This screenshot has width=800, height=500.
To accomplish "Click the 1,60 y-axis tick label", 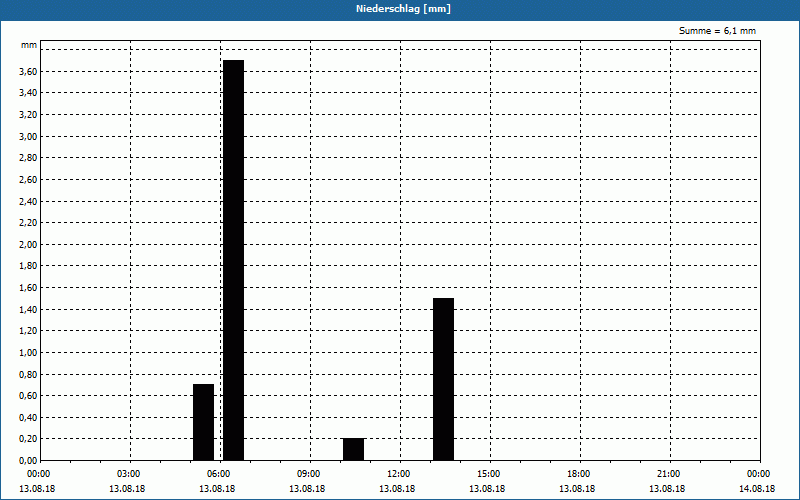I will coord(28,288).
